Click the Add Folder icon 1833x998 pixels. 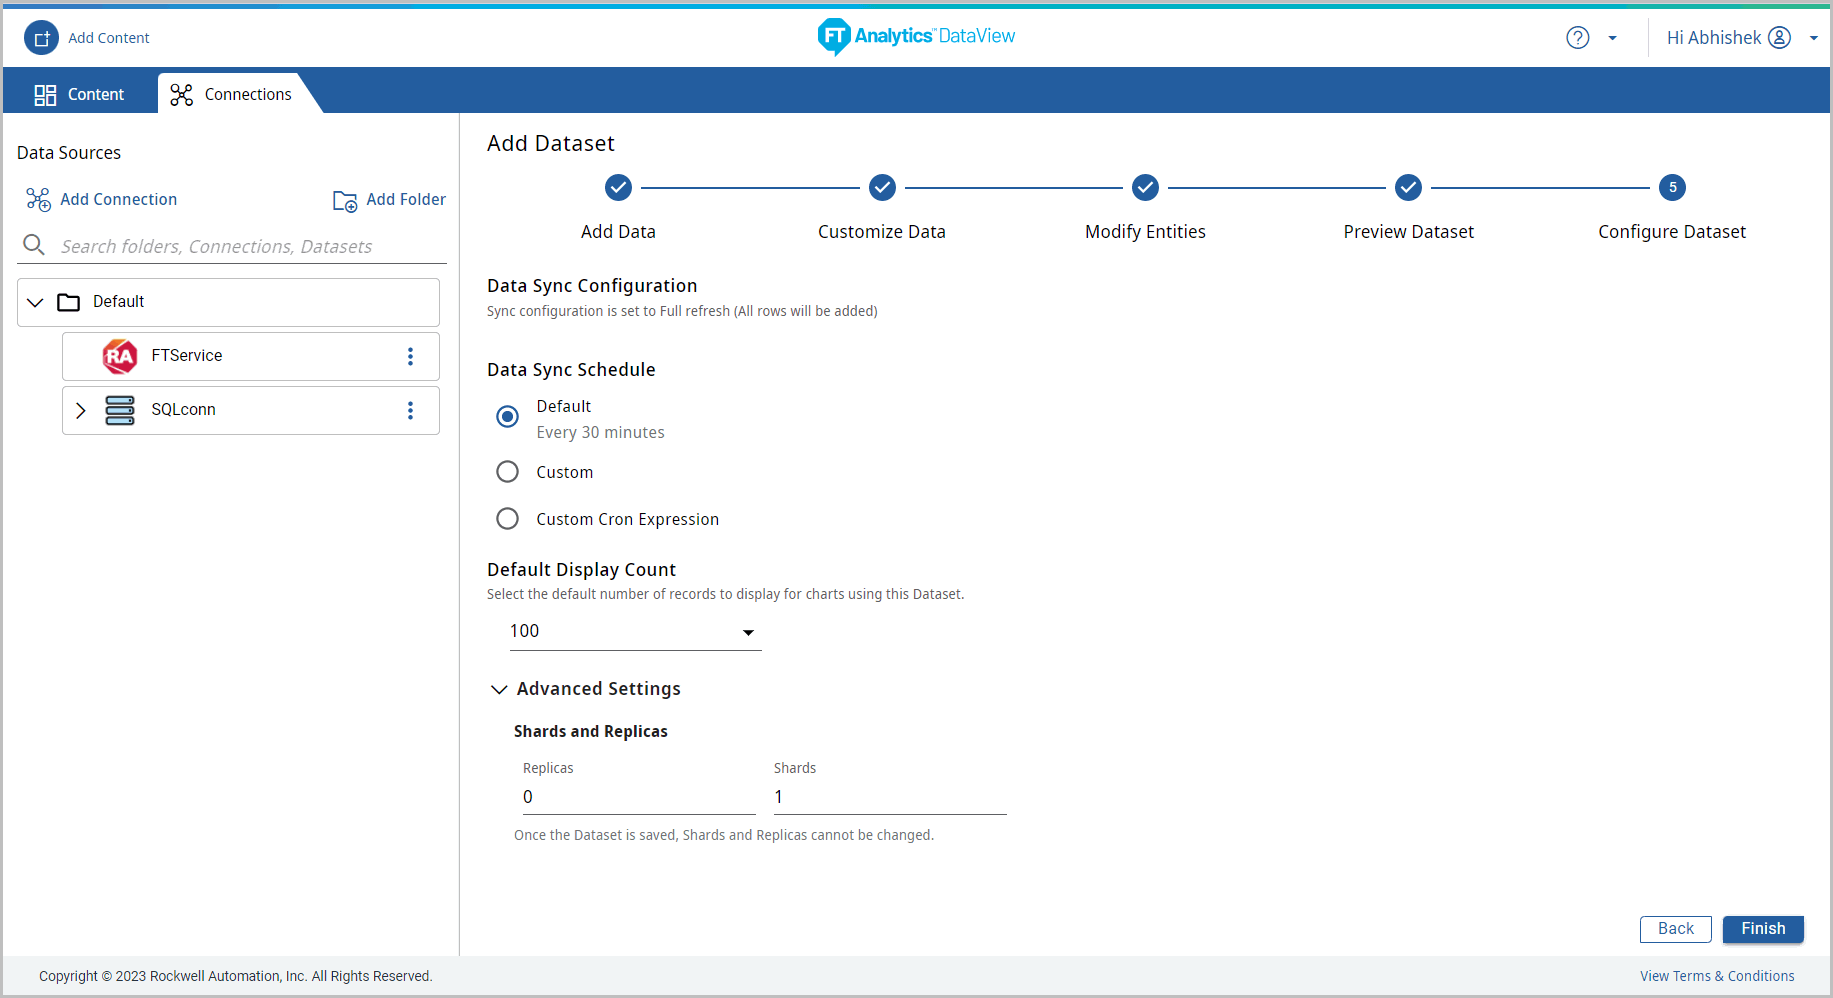(x=345, y=201)
